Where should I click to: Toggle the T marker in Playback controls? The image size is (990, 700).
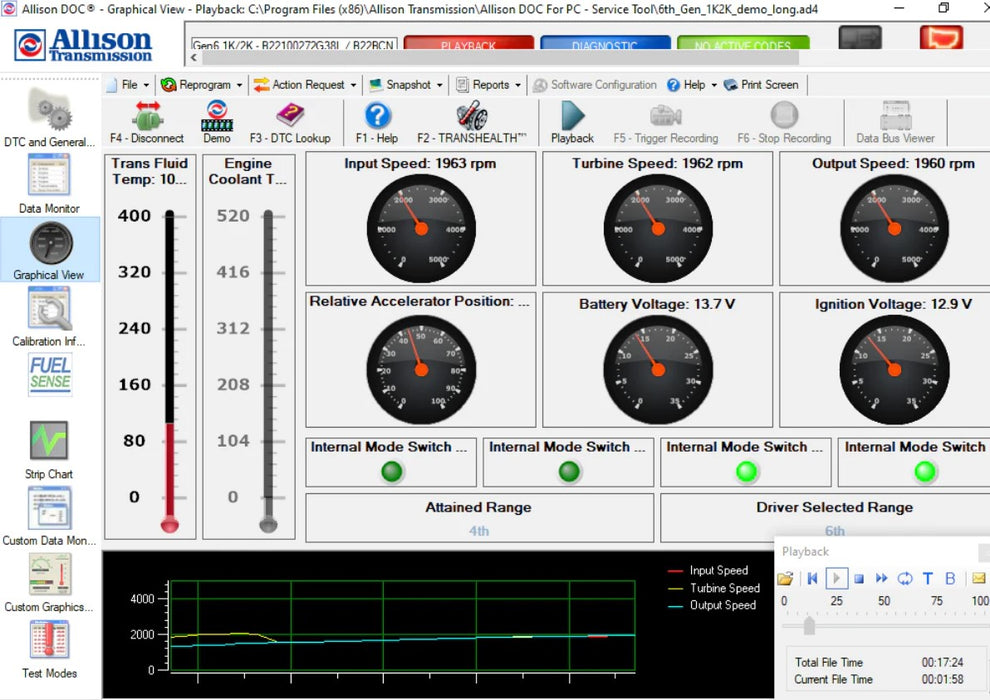[928, 578]
